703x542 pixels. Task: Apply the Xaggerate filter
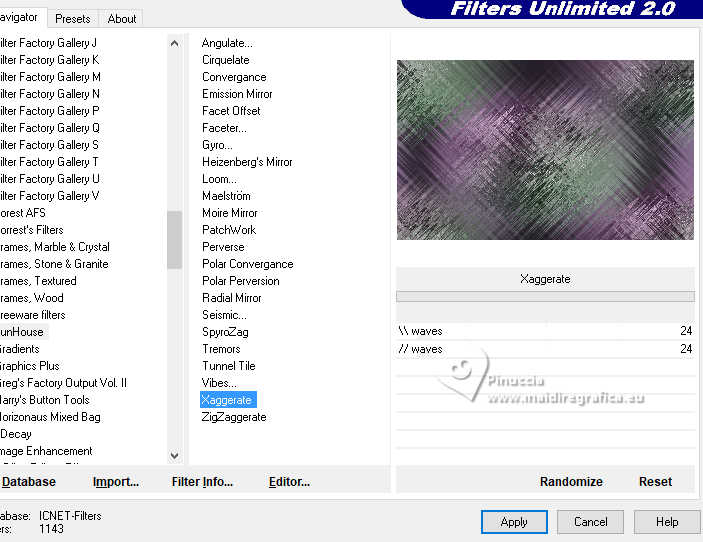[x=514, y=522]
